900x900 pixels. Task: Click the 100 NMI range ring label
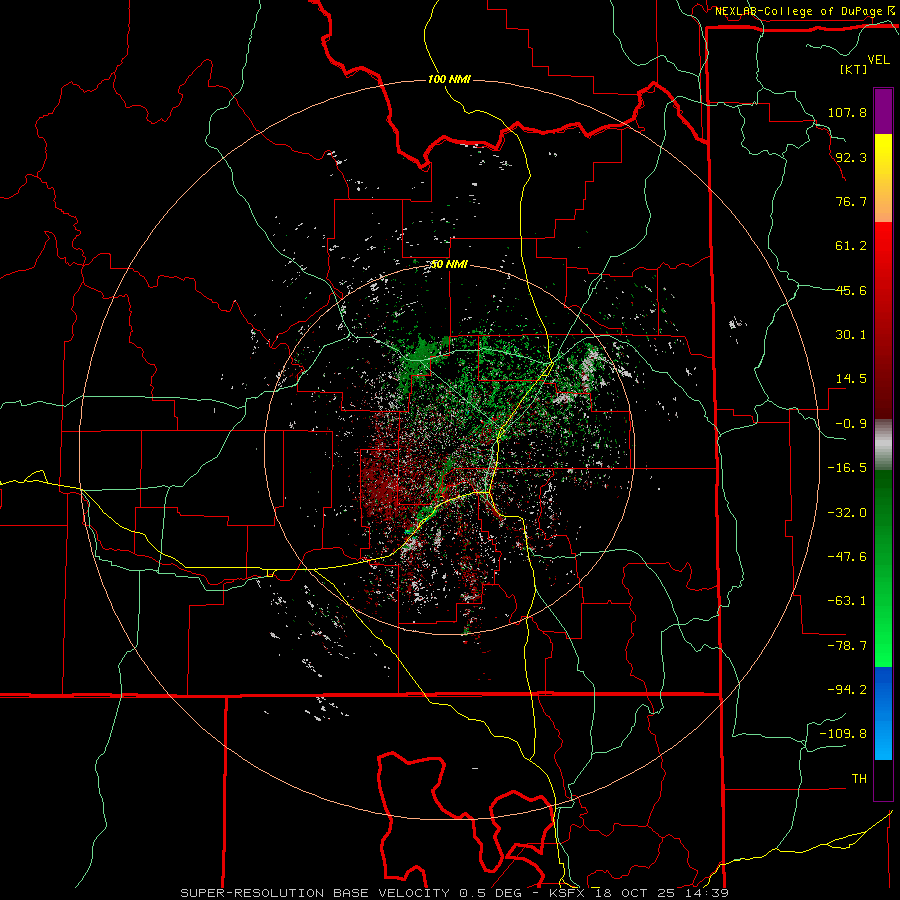click(x=449, y=79)
